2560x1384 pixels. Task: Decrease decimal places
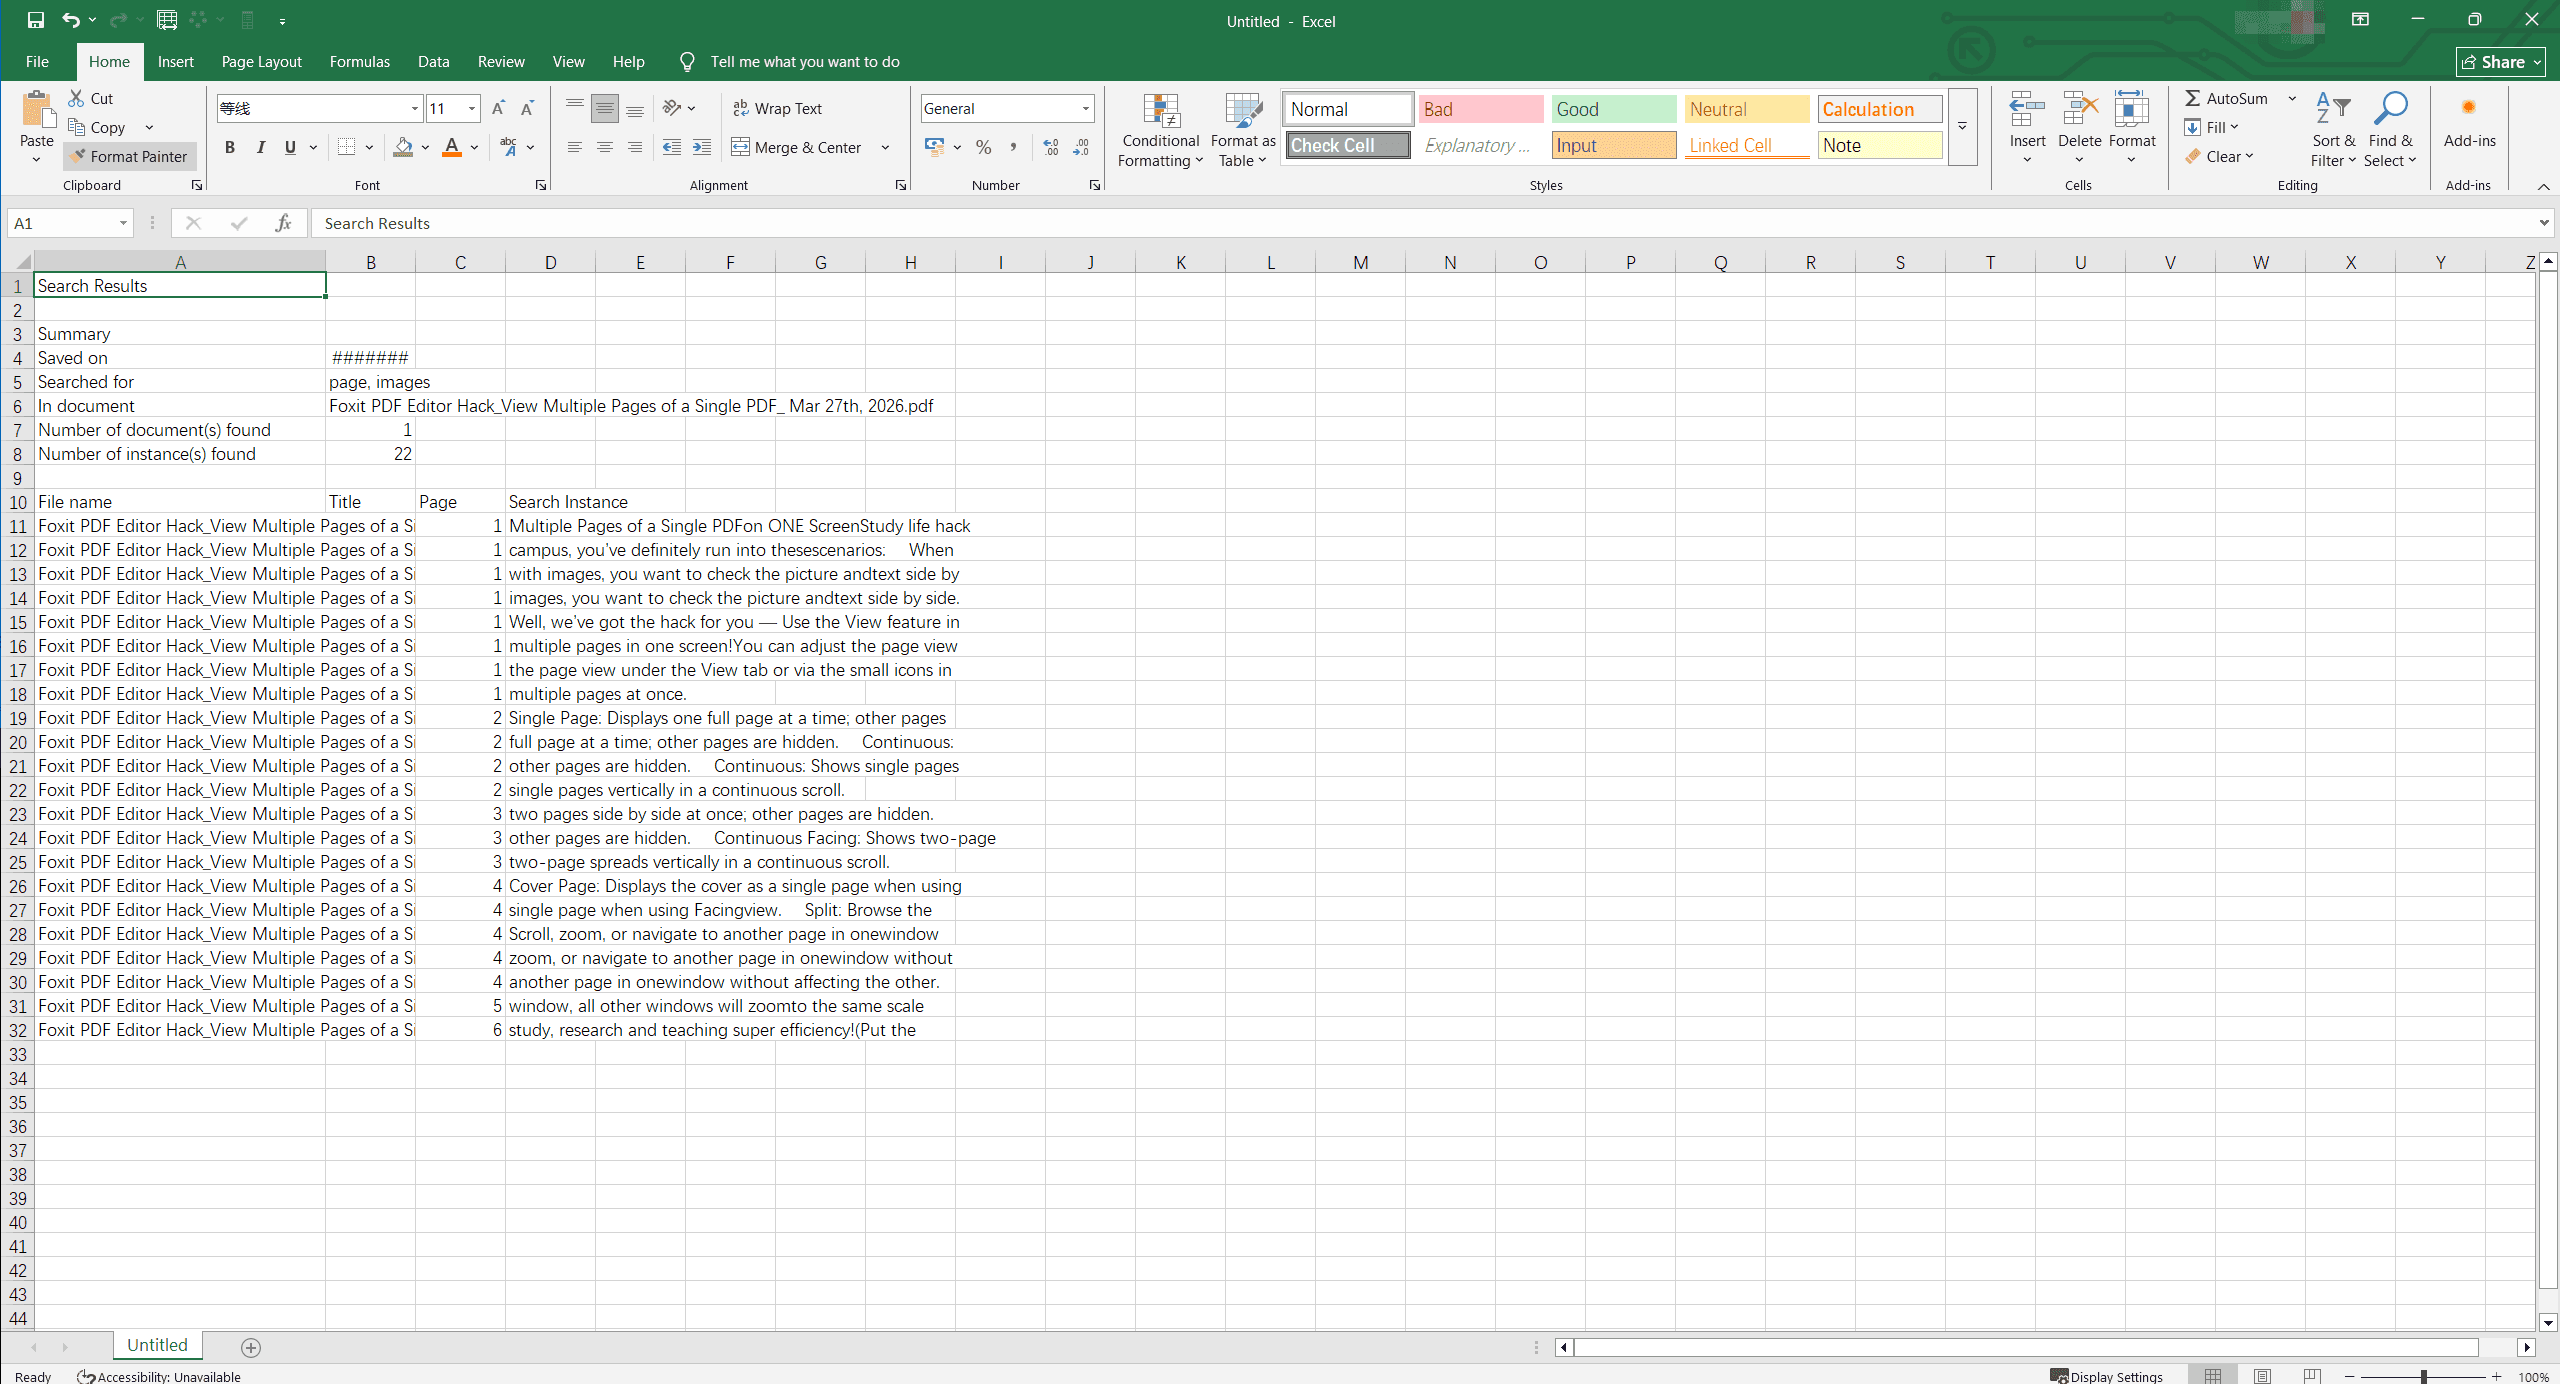1082,147
